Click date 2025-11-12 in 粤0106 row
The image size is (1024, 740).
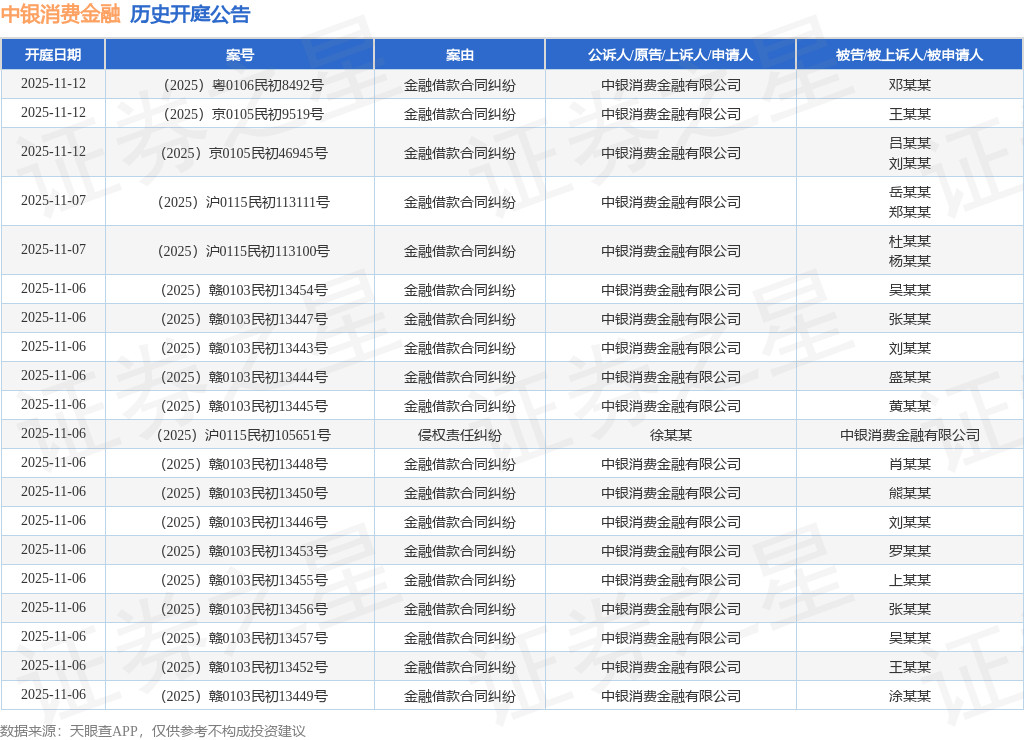pos(54,84)
